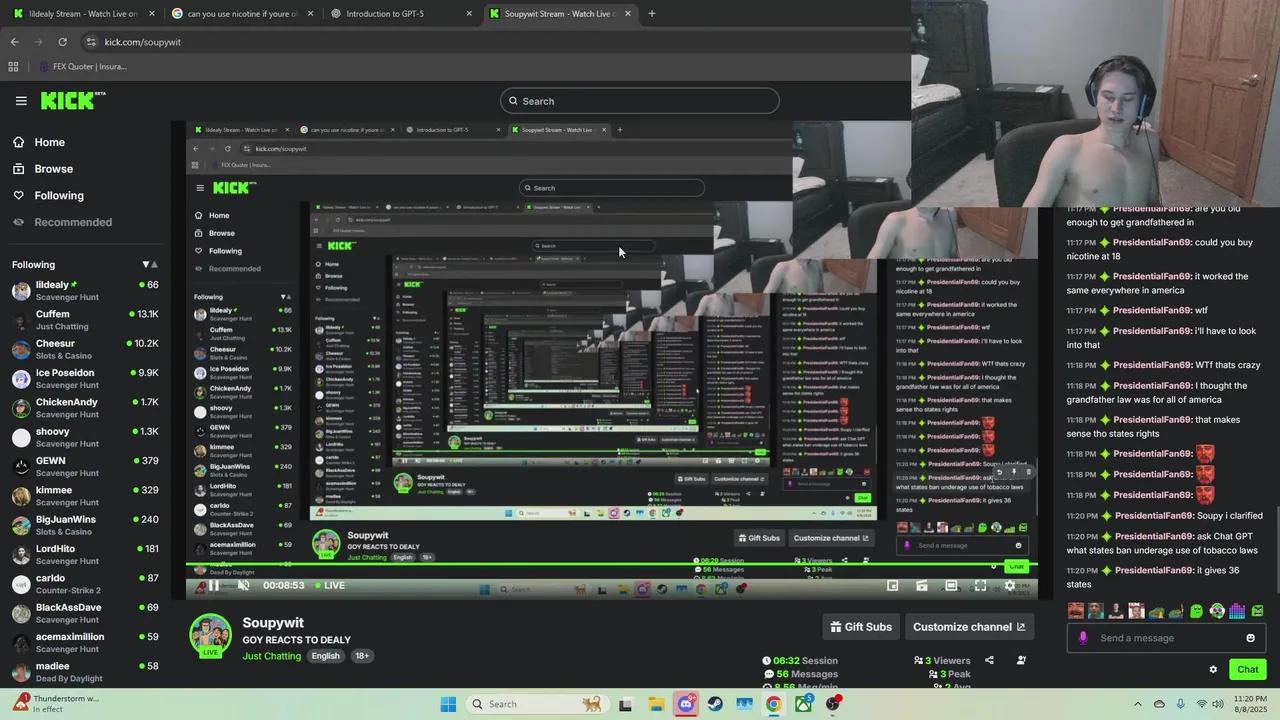Reload the current page

pyautogui.click(x=62, y=42)
